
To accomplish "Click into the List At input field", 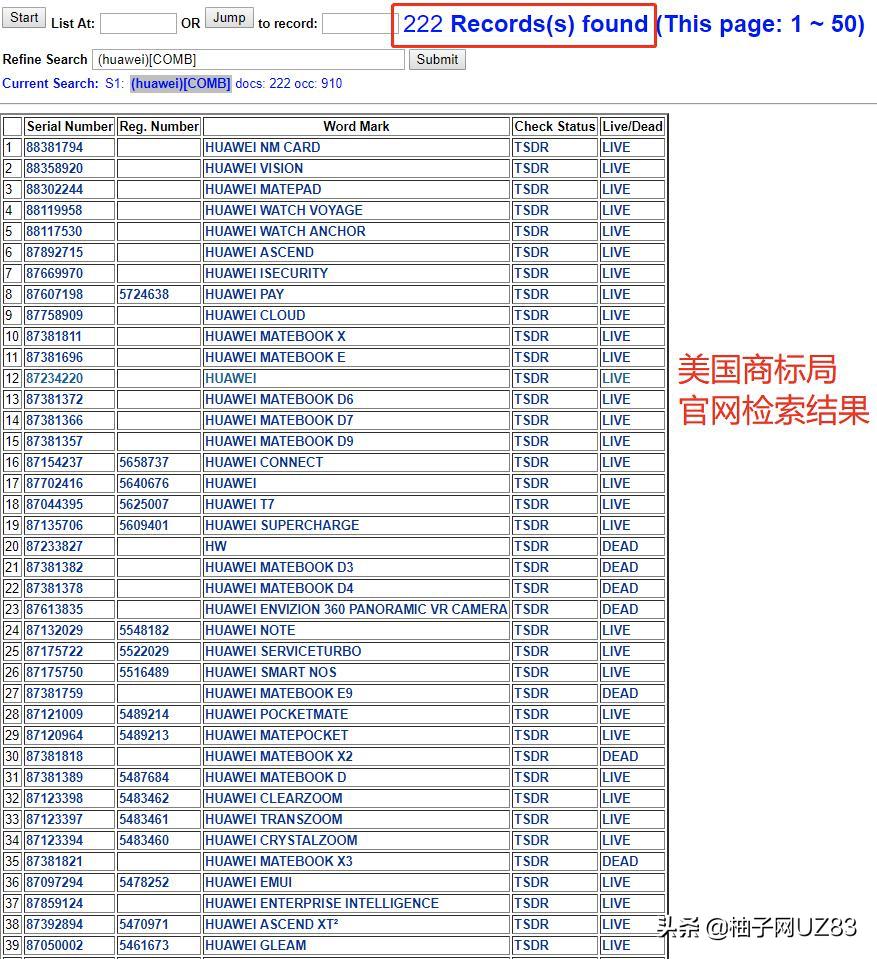I will [x=137, y=22].
